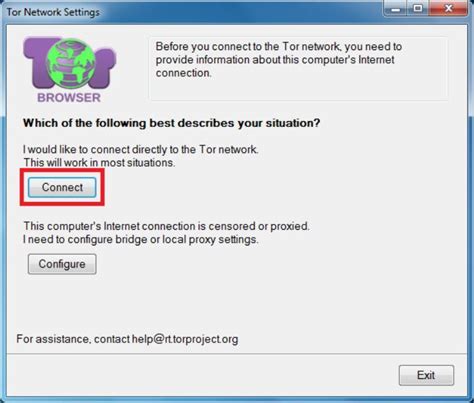Click the help@rt.torproject.org email address
Screen dimensions: 474x403
[x=185, y=339]
